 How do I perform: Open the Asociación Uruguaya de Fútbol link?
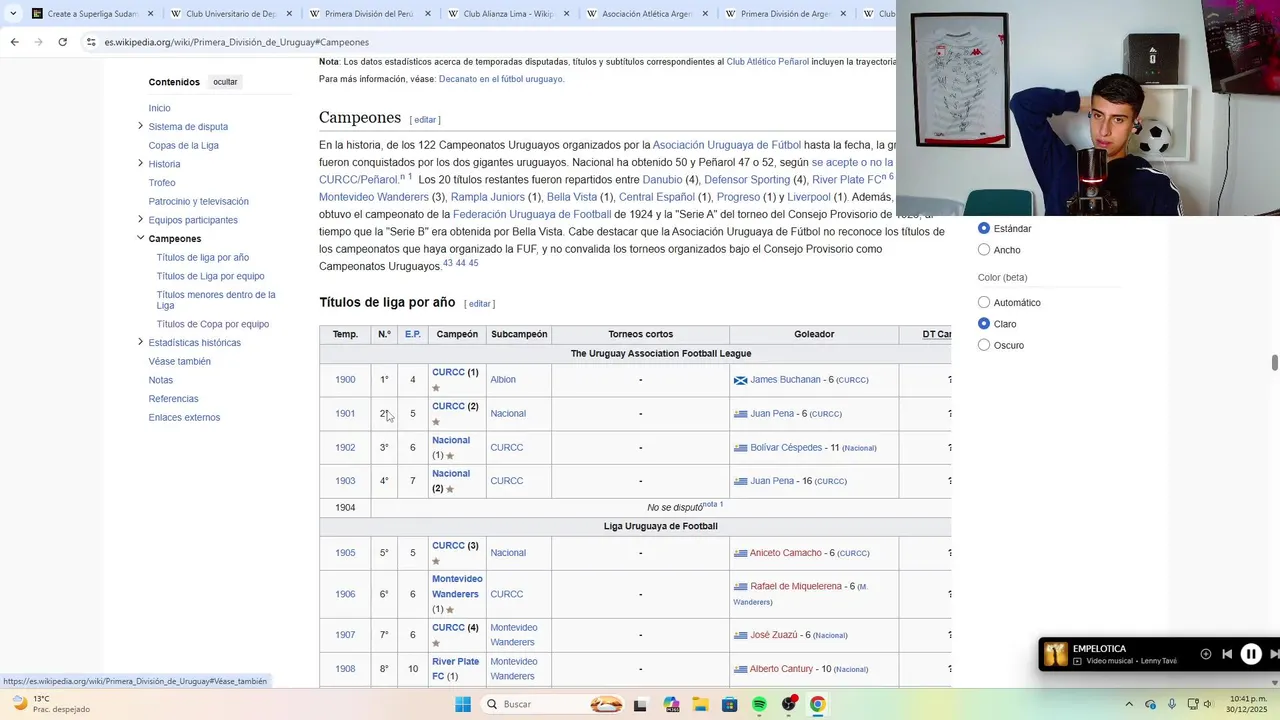pyautogui.click(x=727, y=145)
